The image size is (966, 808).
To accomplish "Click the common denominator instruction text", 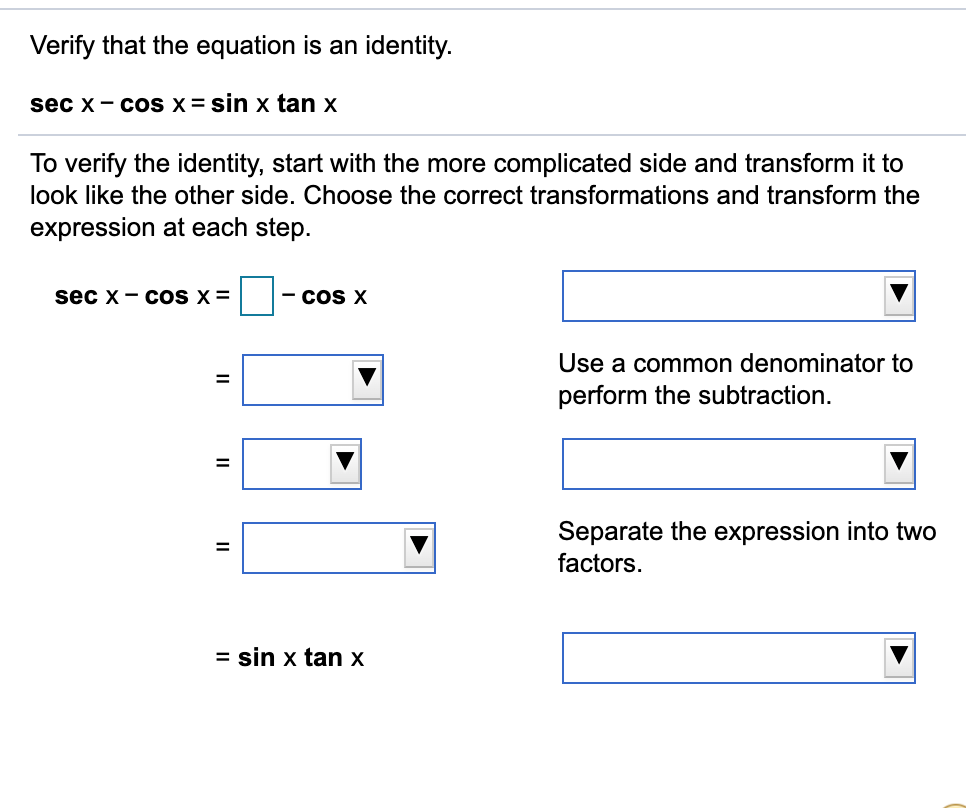I will pyautogui.click(x=736, y=379).
